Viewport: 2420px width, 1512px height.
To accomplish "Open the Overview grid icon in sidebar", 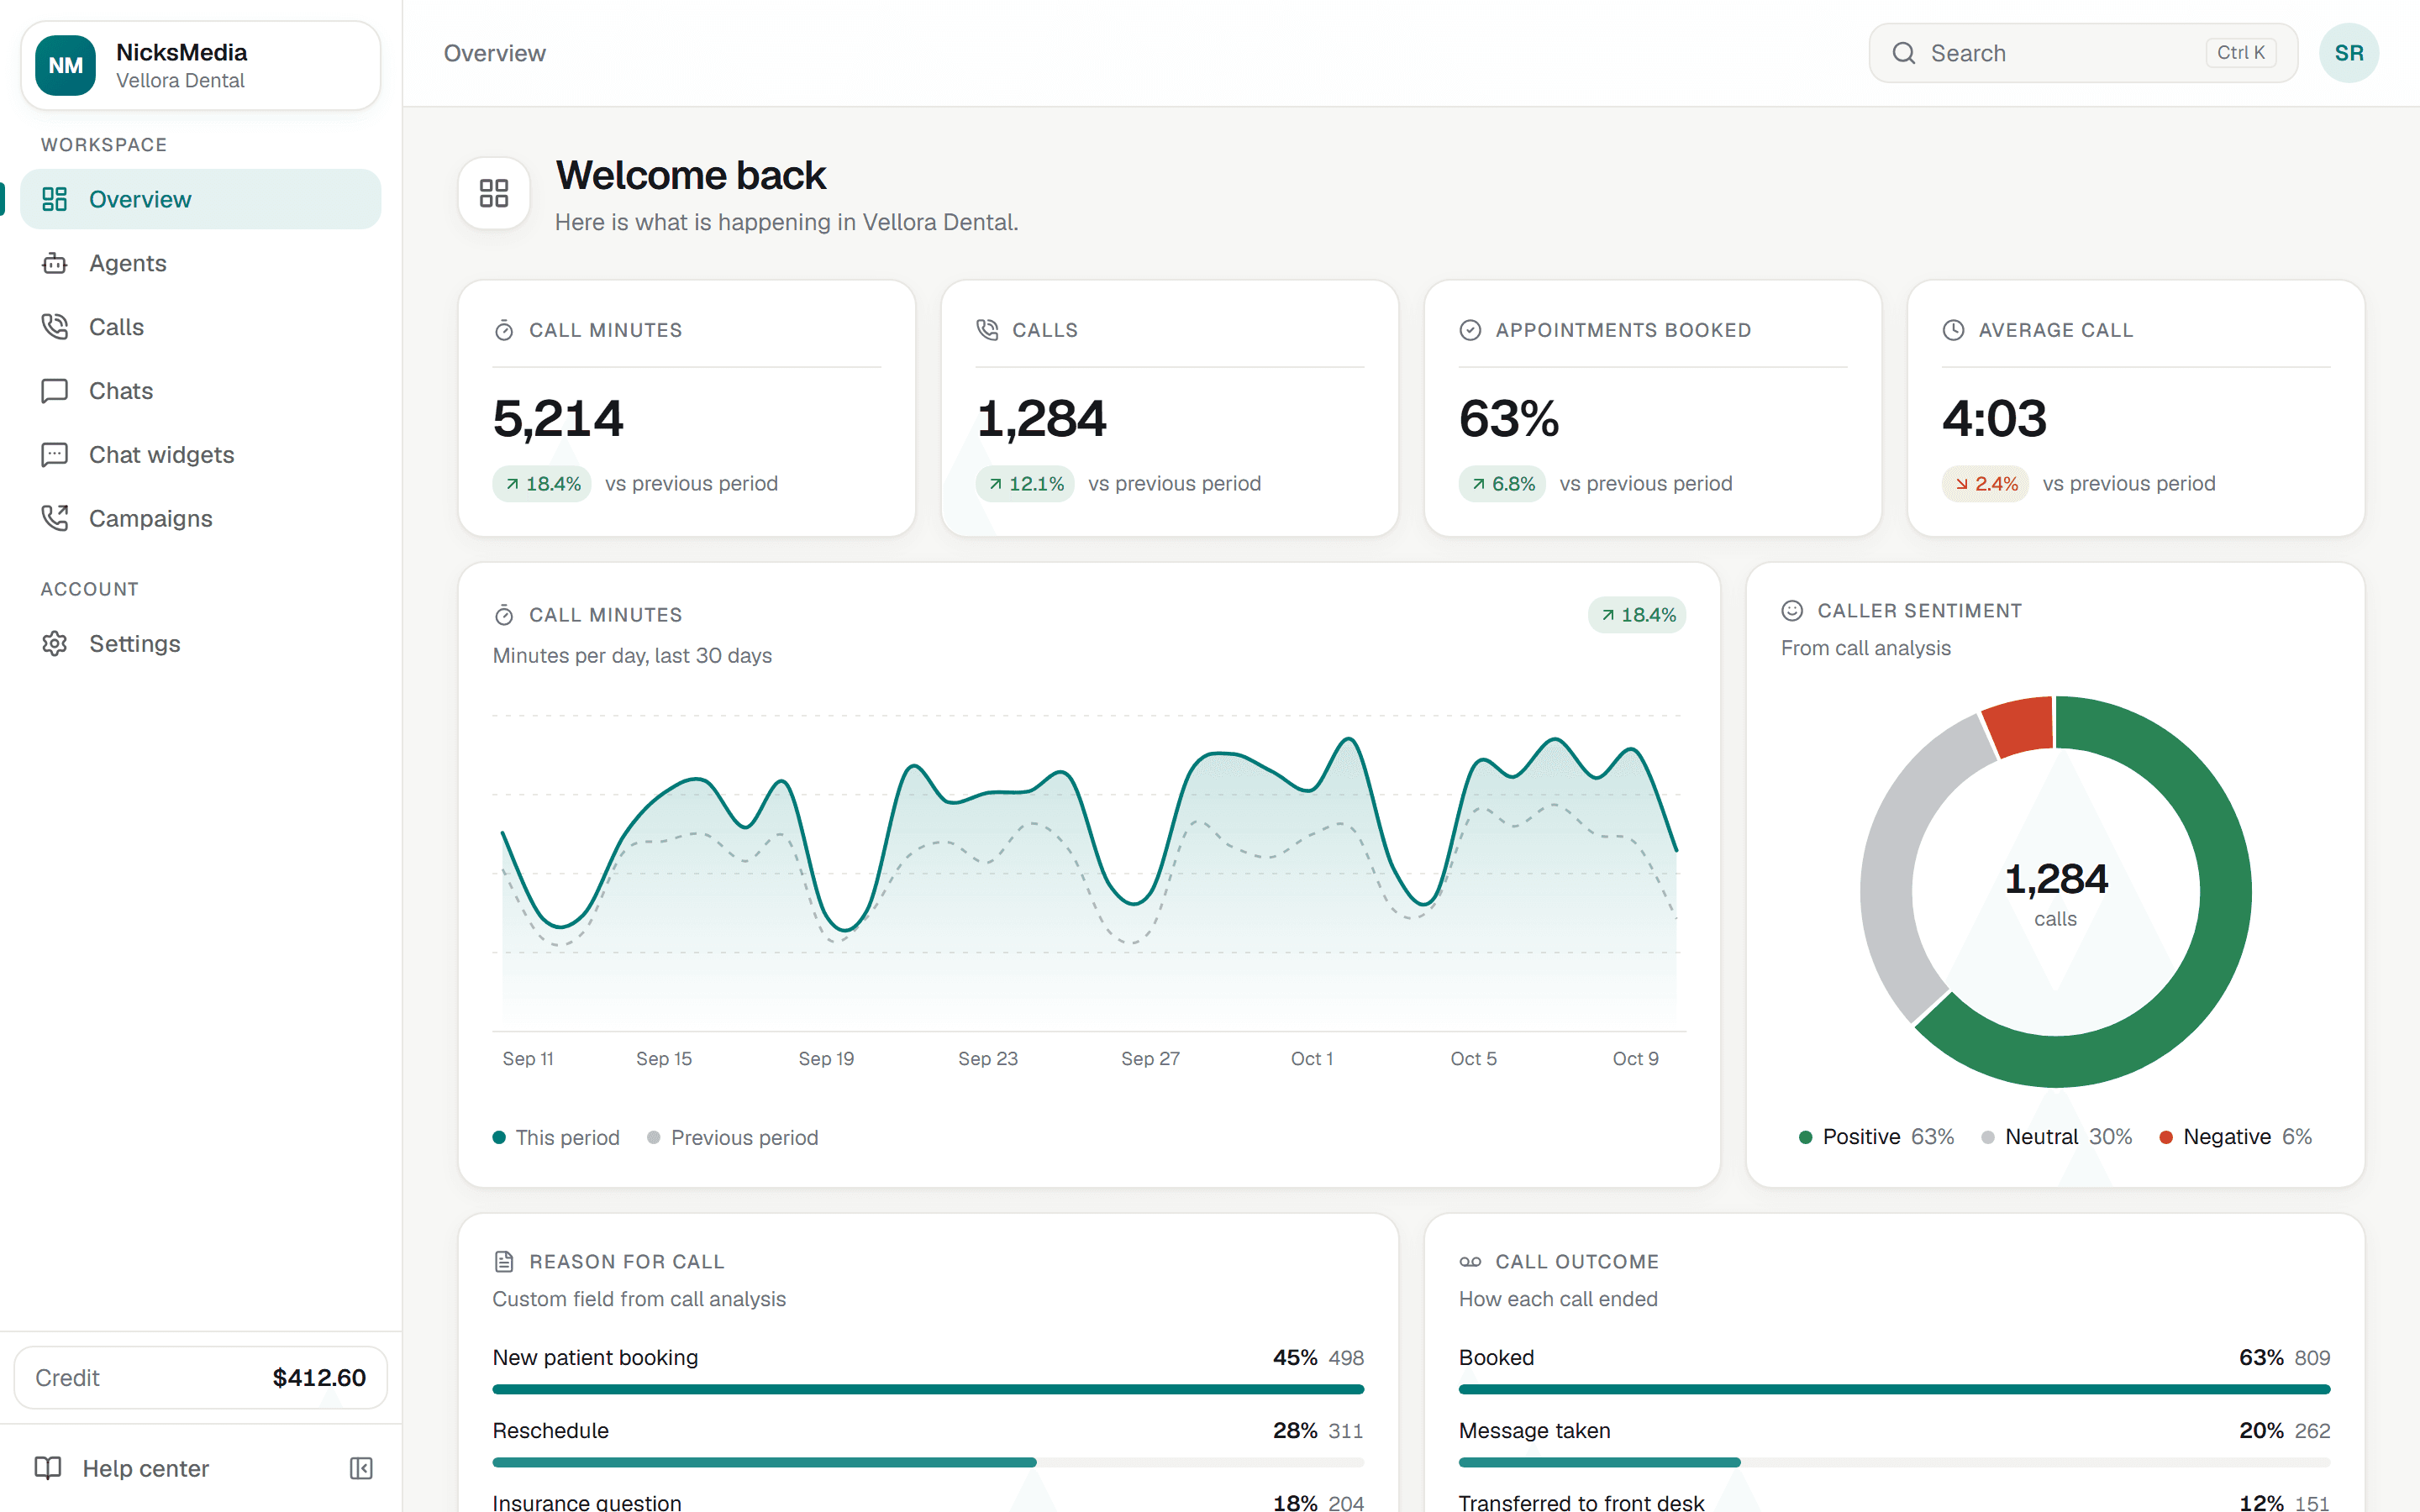I will coord(54,199).
